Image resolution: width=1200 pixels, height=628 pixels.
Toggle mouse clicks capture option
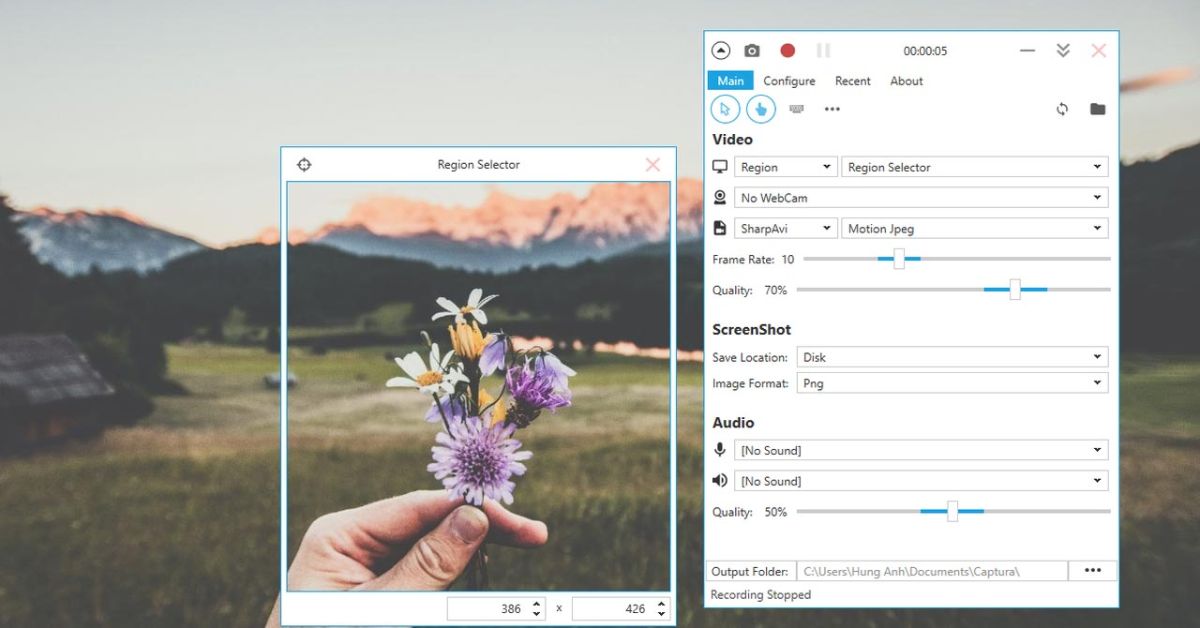click(x=761, y=109)
